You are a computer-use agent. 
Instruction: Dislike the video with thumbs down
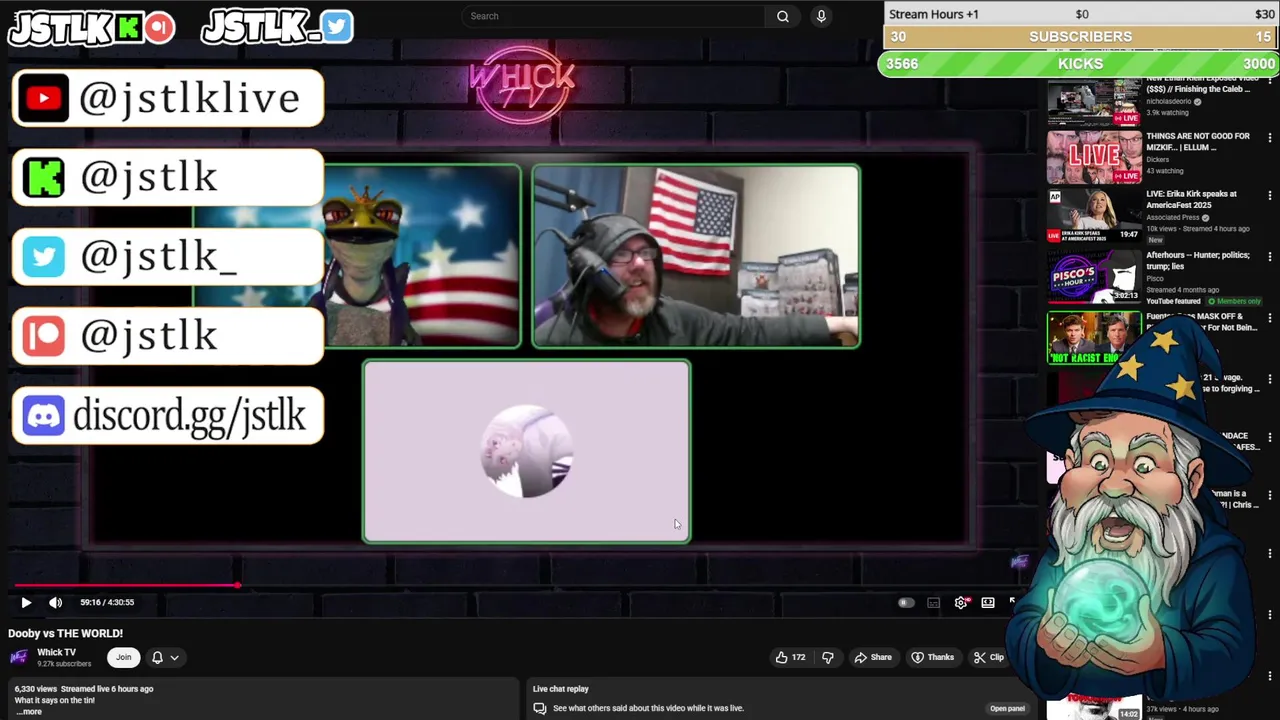click(x=827, y=657)
